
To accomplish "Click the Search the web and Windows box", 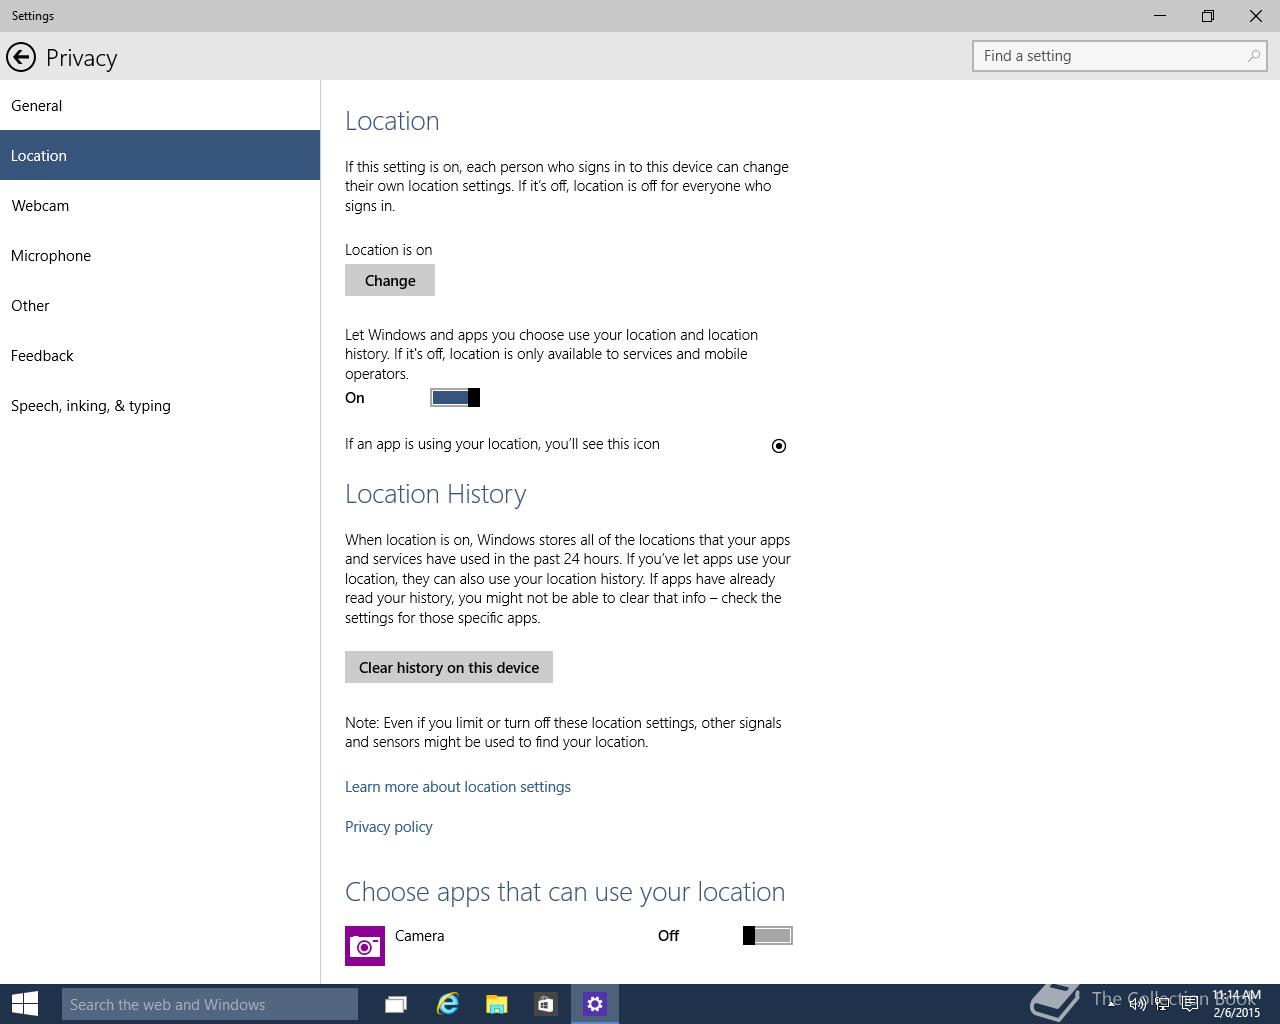I will click(x=209, y=1004).
